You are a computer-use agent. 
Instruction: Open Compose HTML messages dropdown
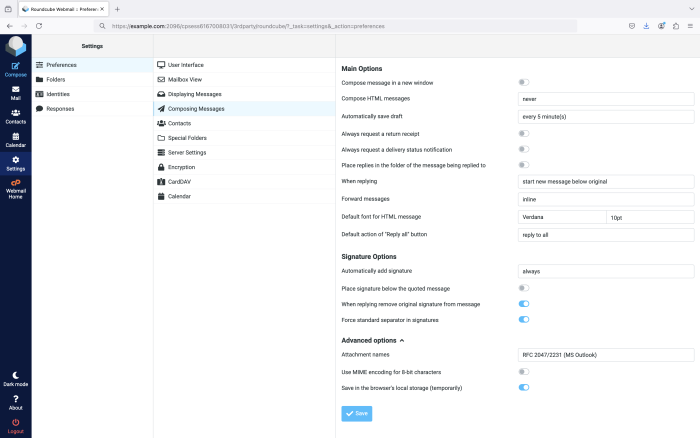pos(606,99)
